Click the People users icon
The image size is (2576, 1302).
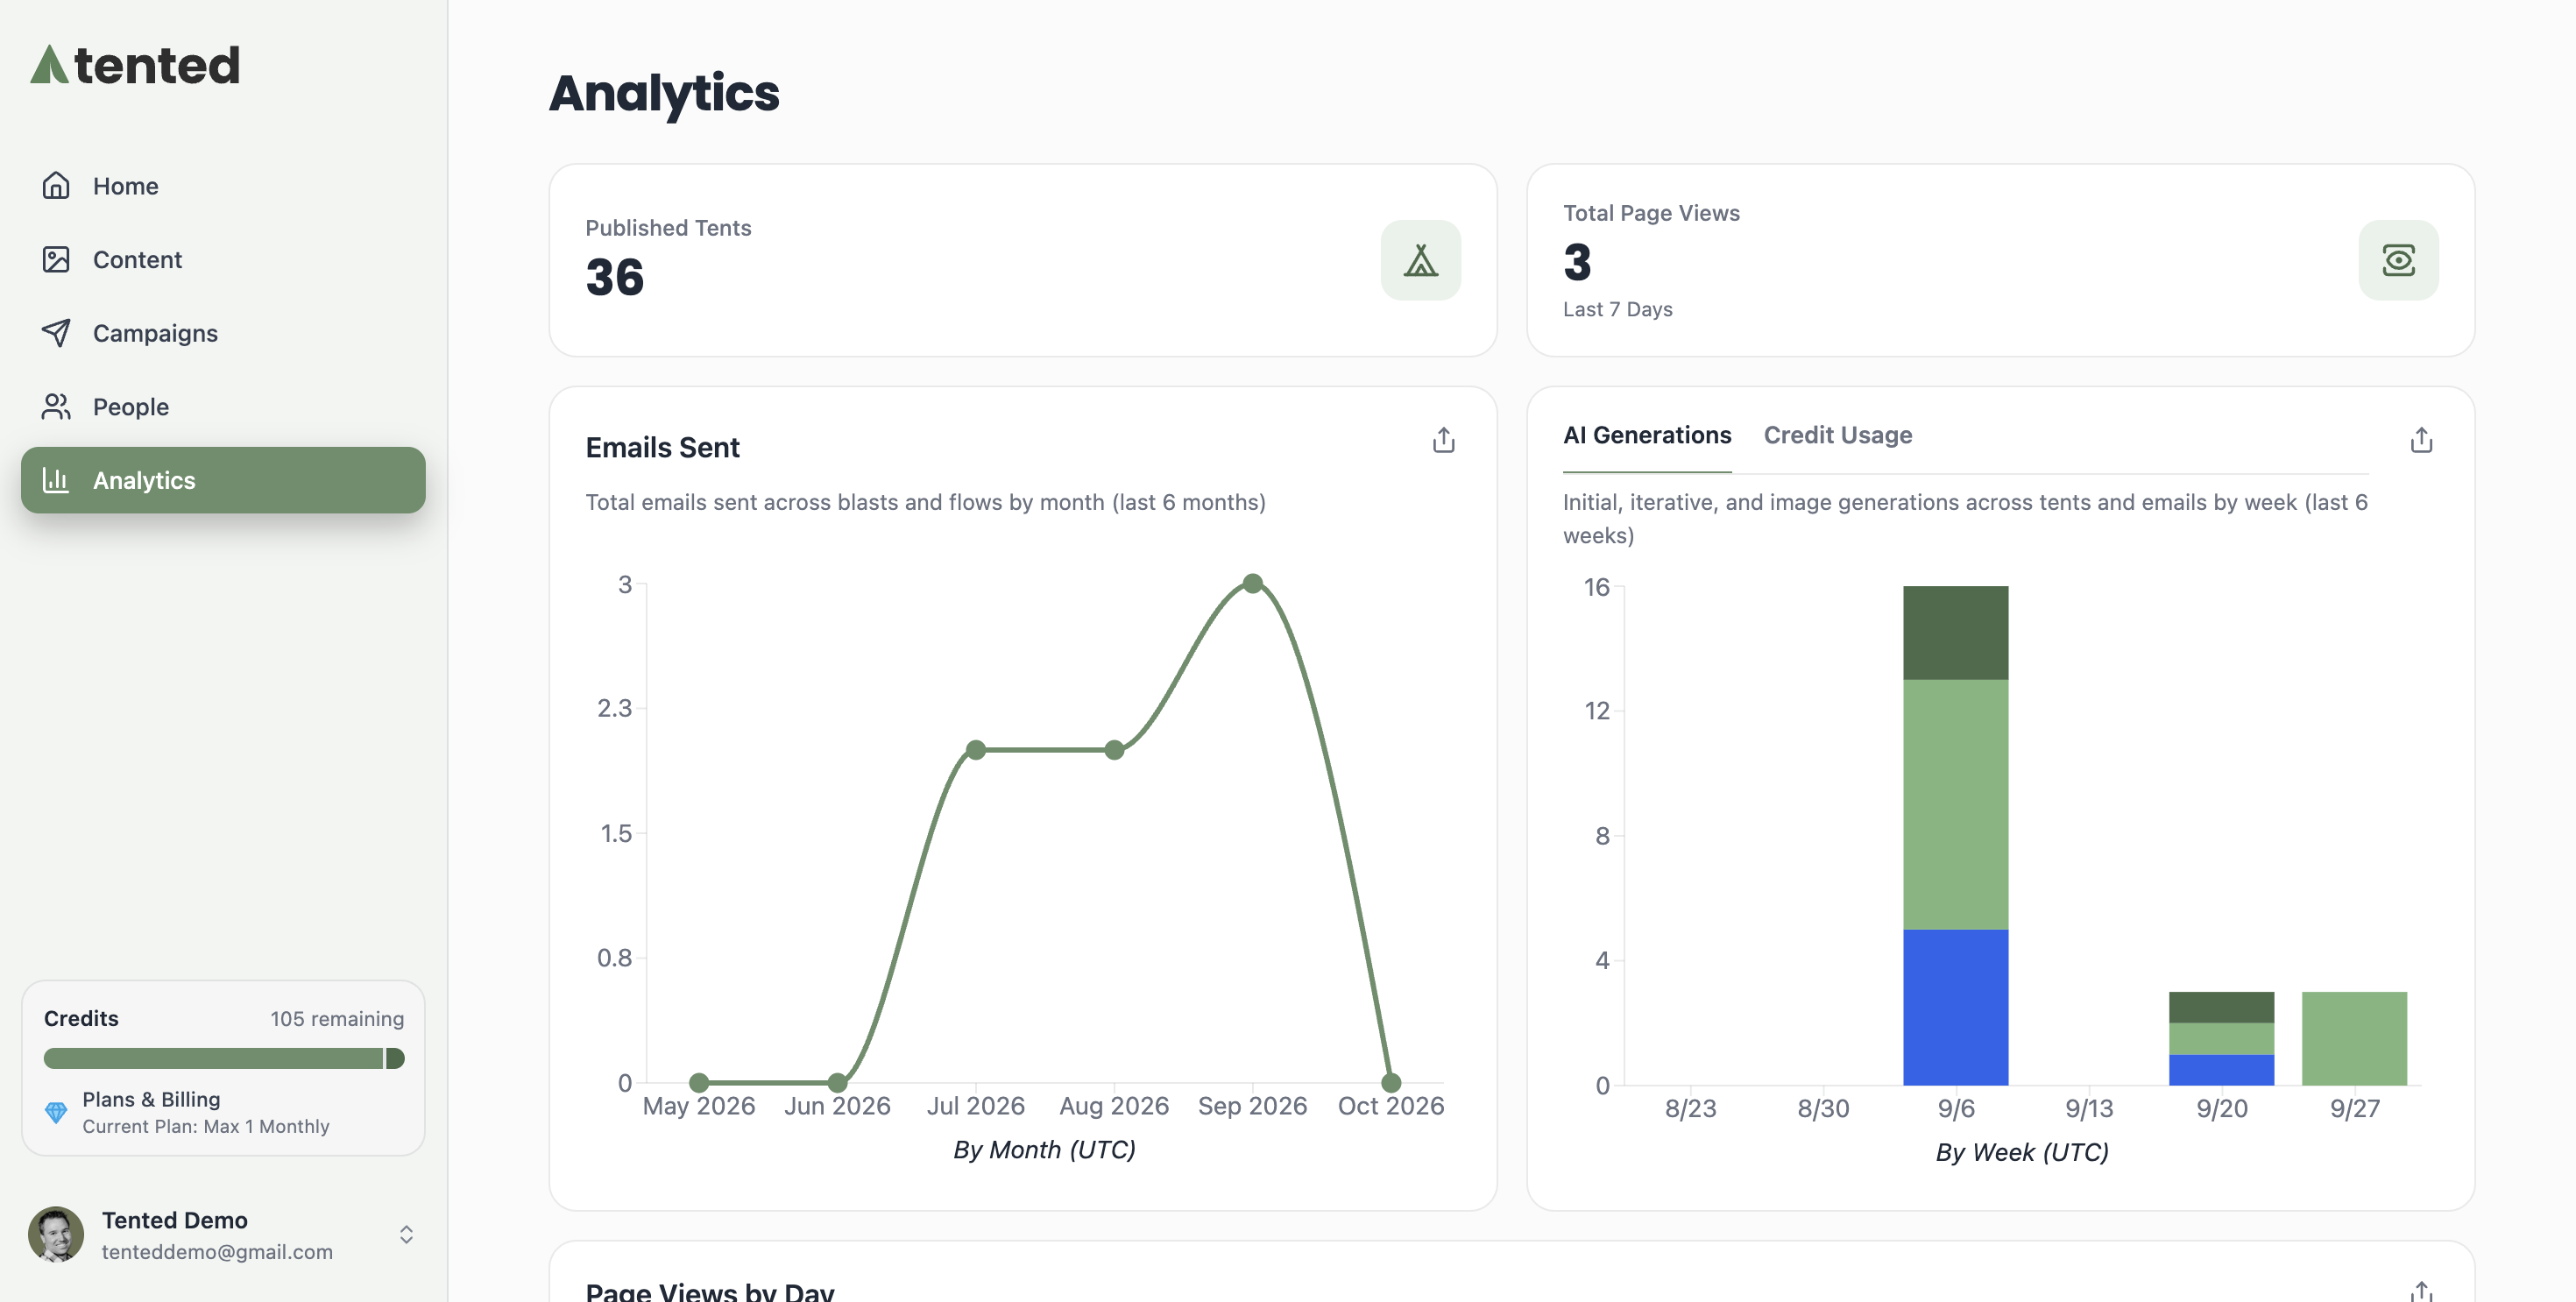pyautogui.click(x=56, y=407)
